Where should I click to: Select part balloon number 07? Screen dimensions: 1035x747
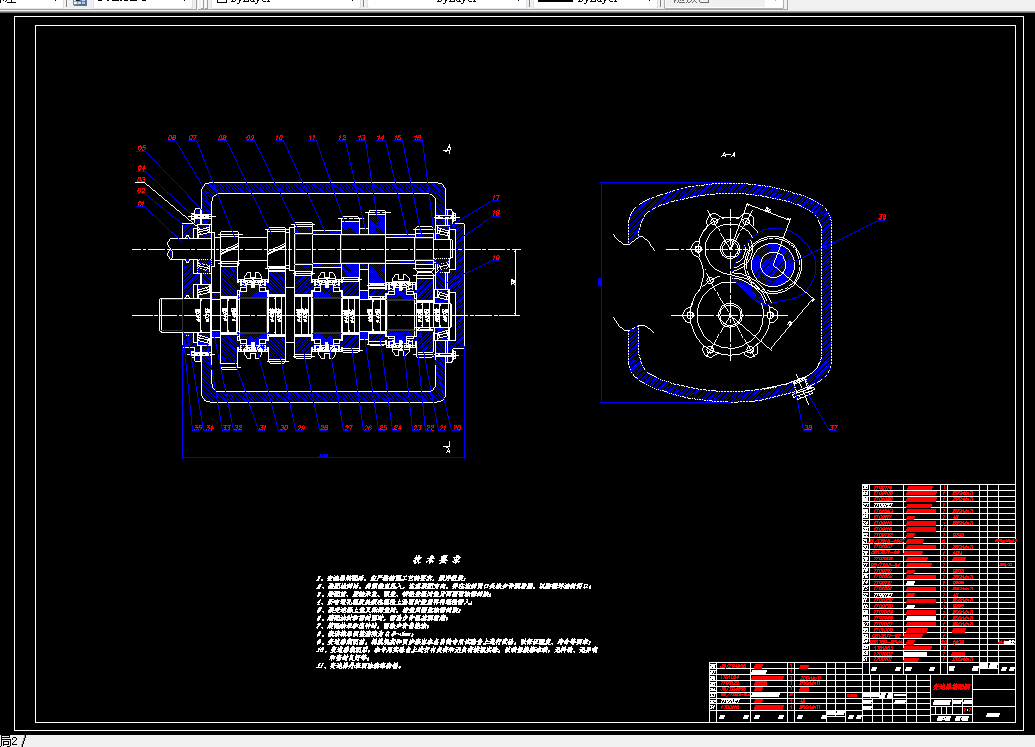tap(192, 138)
